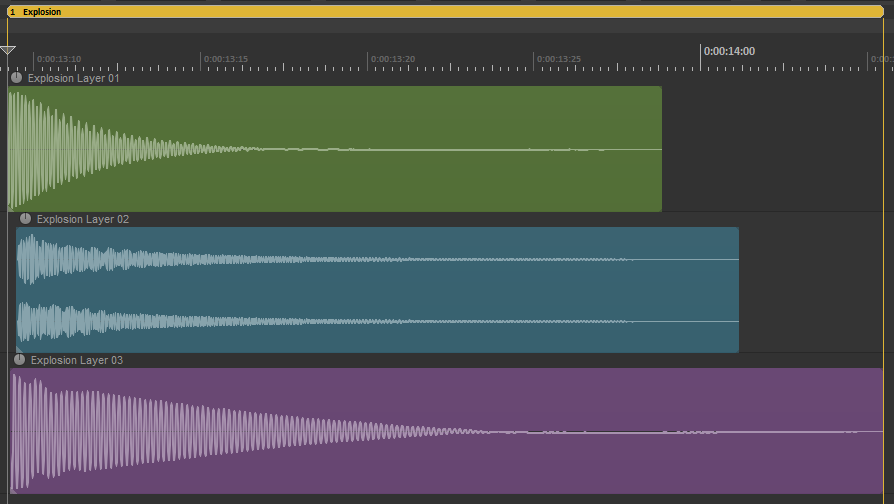This screenshot has width=894, height=504.
Task: Click the Explosion Layer 03 name label
Action: (x=76, y=360)
